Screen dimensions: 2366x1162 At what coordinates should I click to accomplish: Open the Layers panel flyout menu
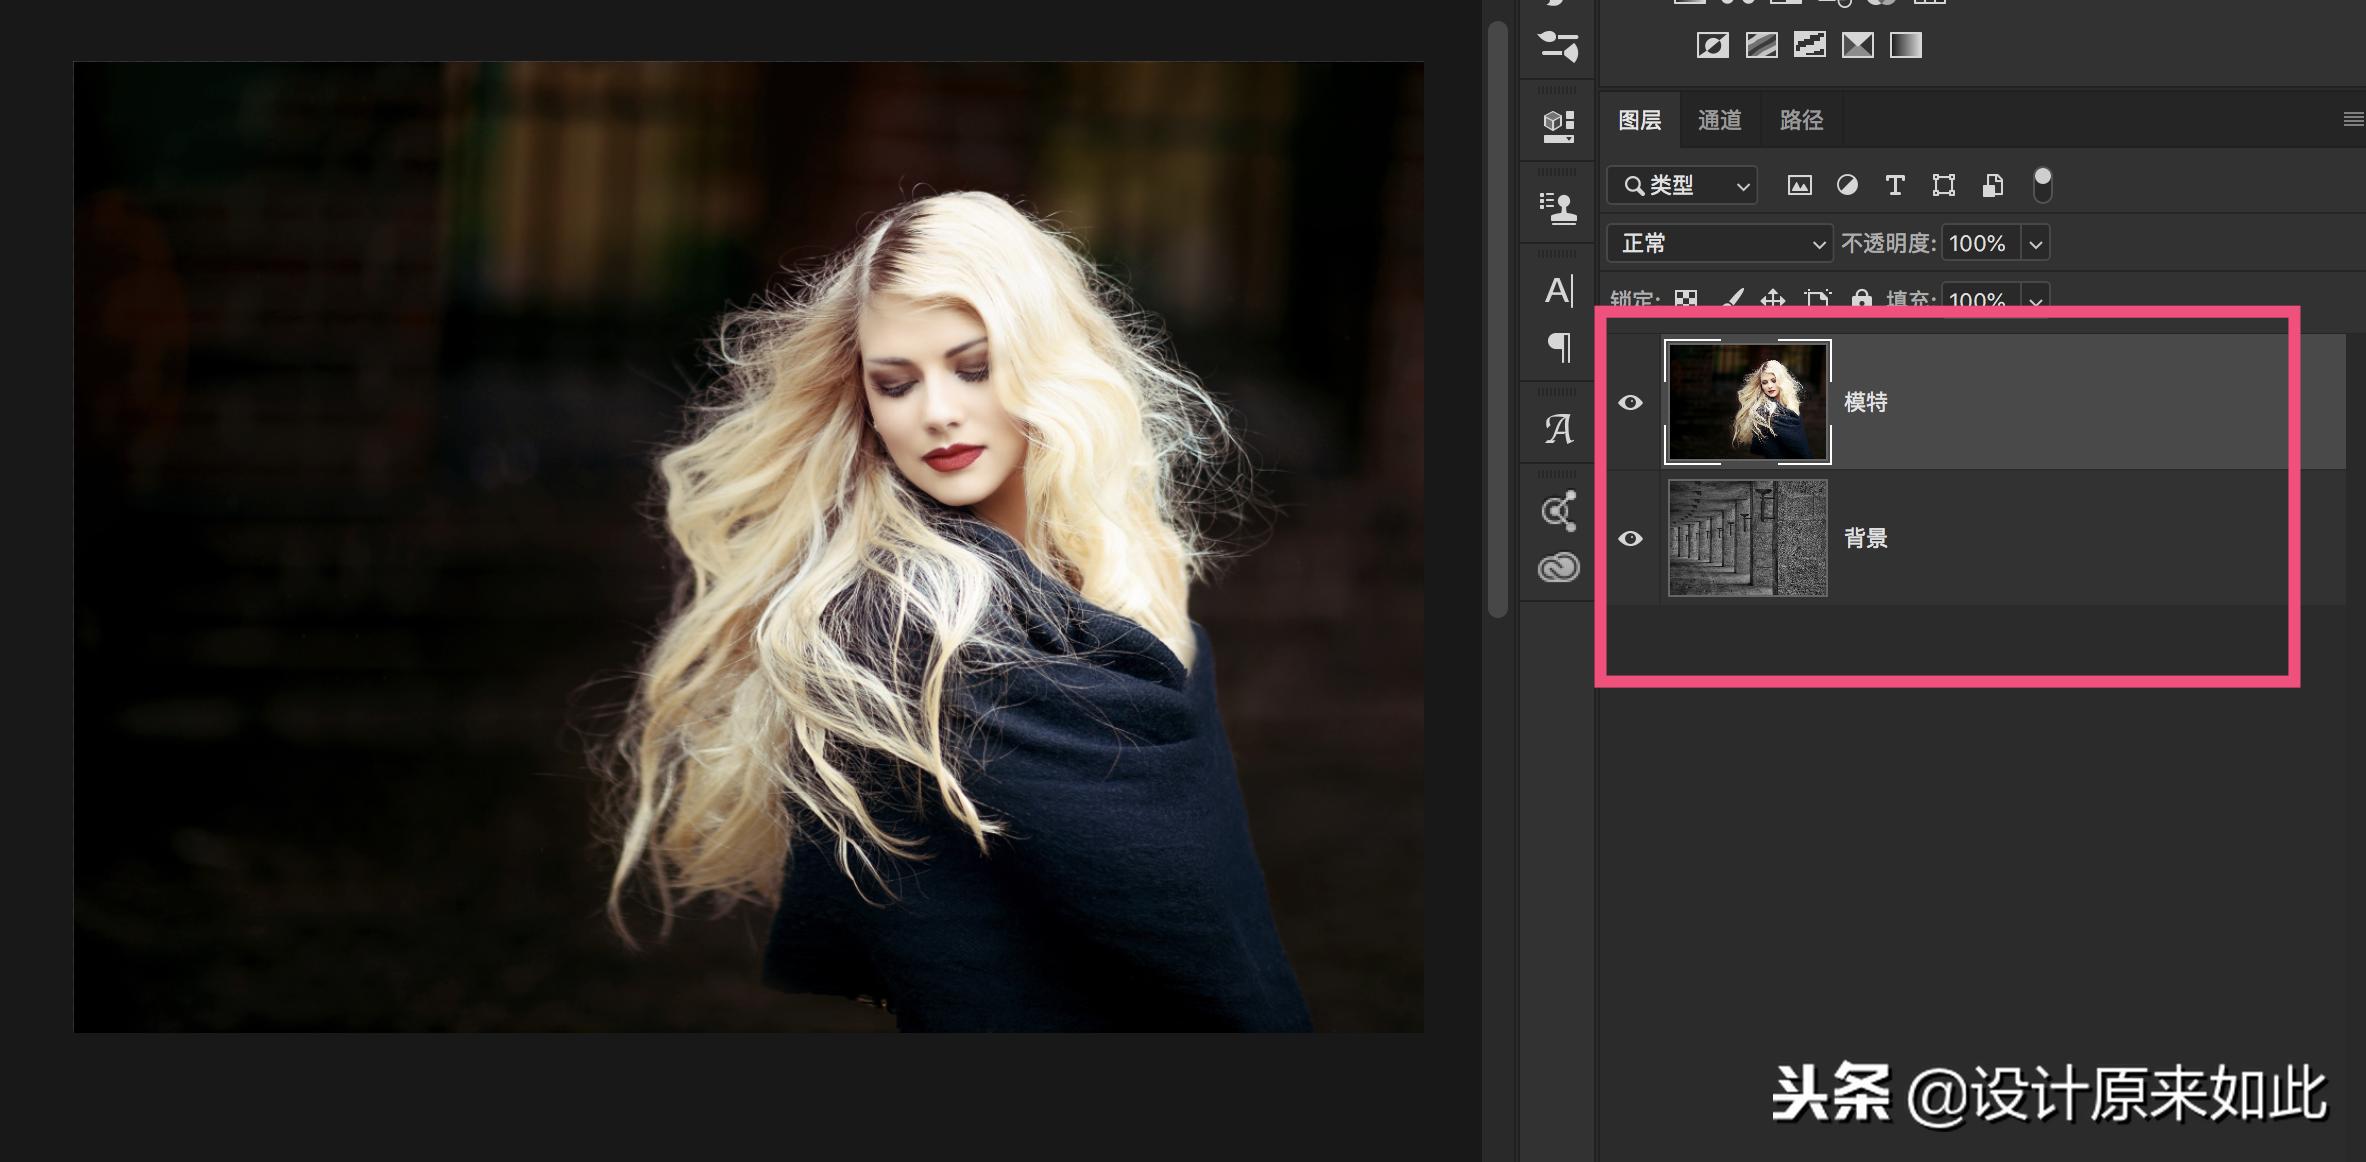point(2352,120)
